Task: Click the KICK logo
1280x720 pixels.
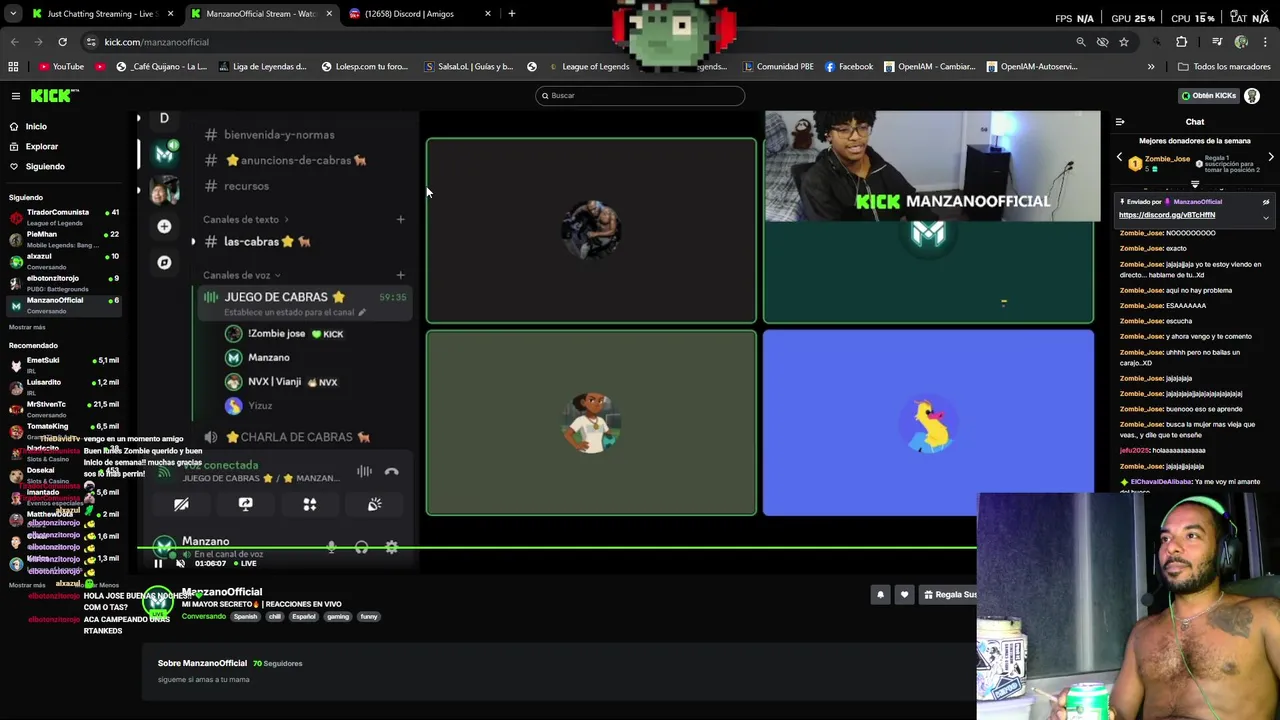Action: click(52, 96)
